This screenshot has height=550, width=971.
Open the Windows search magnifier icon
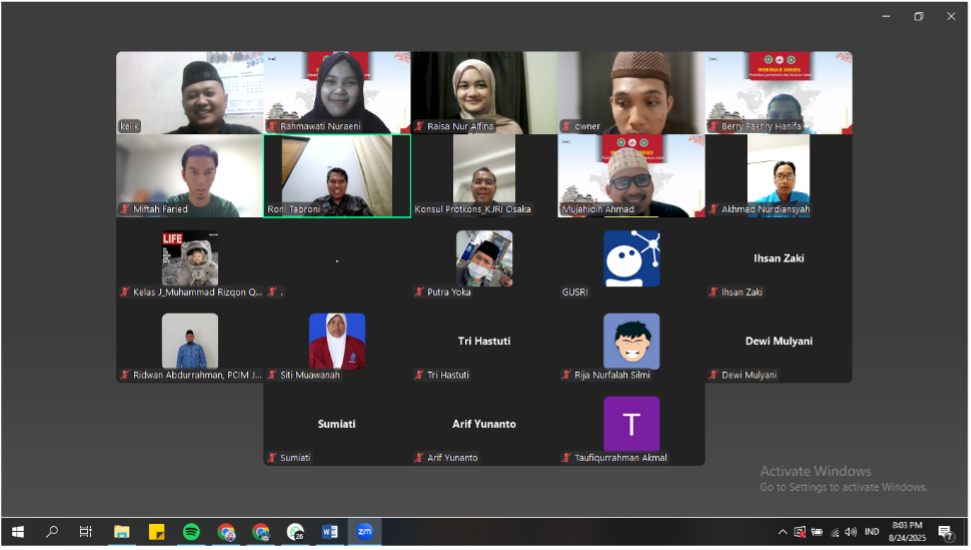click(52, 532)
